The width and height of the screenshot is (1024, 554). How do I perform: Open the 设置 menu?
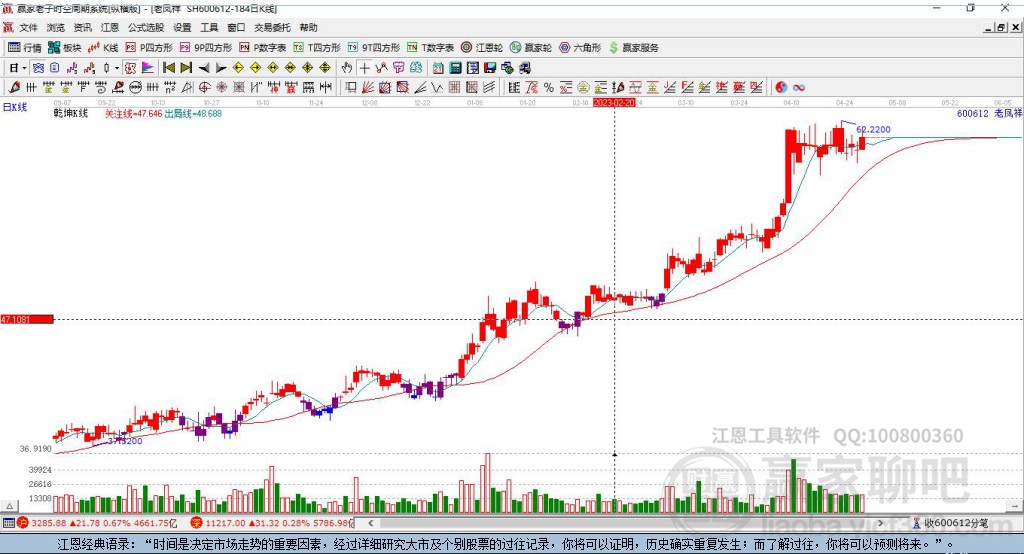tap(182, 27)
